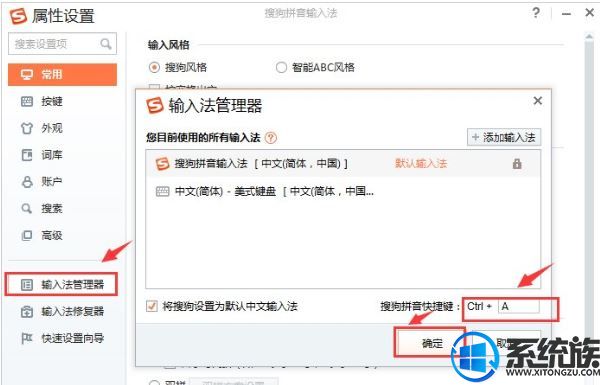Click the keyboard icon beside 按键
This screenshot has width=600, height=385.
coord(27,101)
